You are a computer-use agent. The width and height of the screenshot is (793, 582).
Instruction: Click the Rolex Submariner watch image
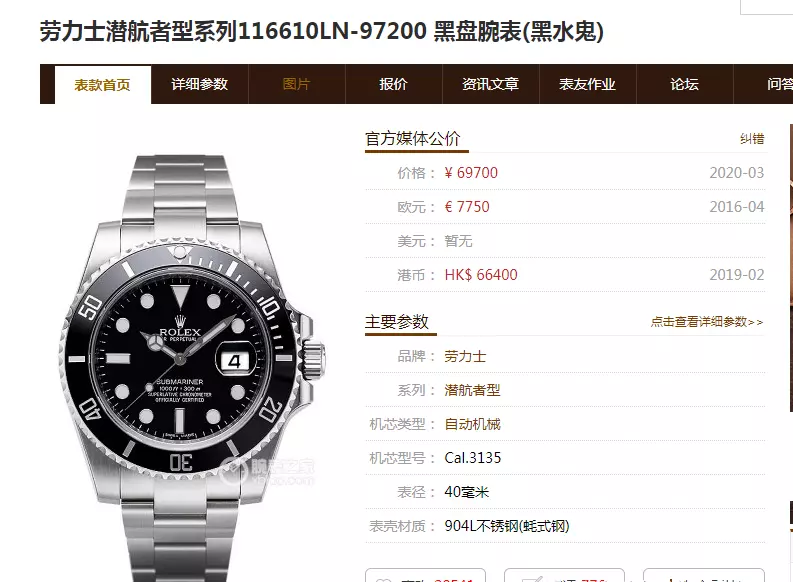[x=192, y=368]
